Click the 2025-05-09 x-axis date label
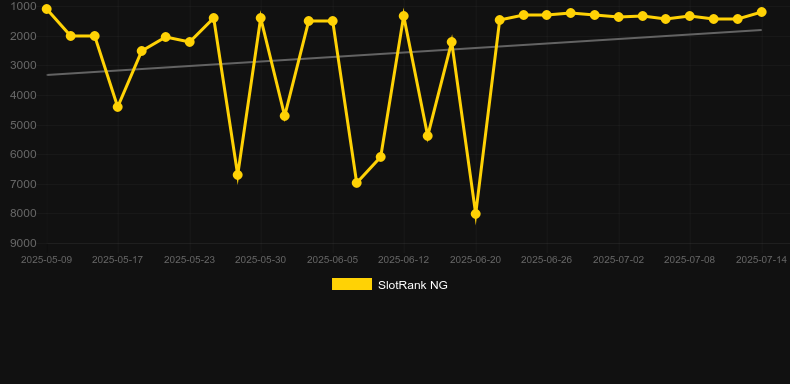 (x=46, y=260)
